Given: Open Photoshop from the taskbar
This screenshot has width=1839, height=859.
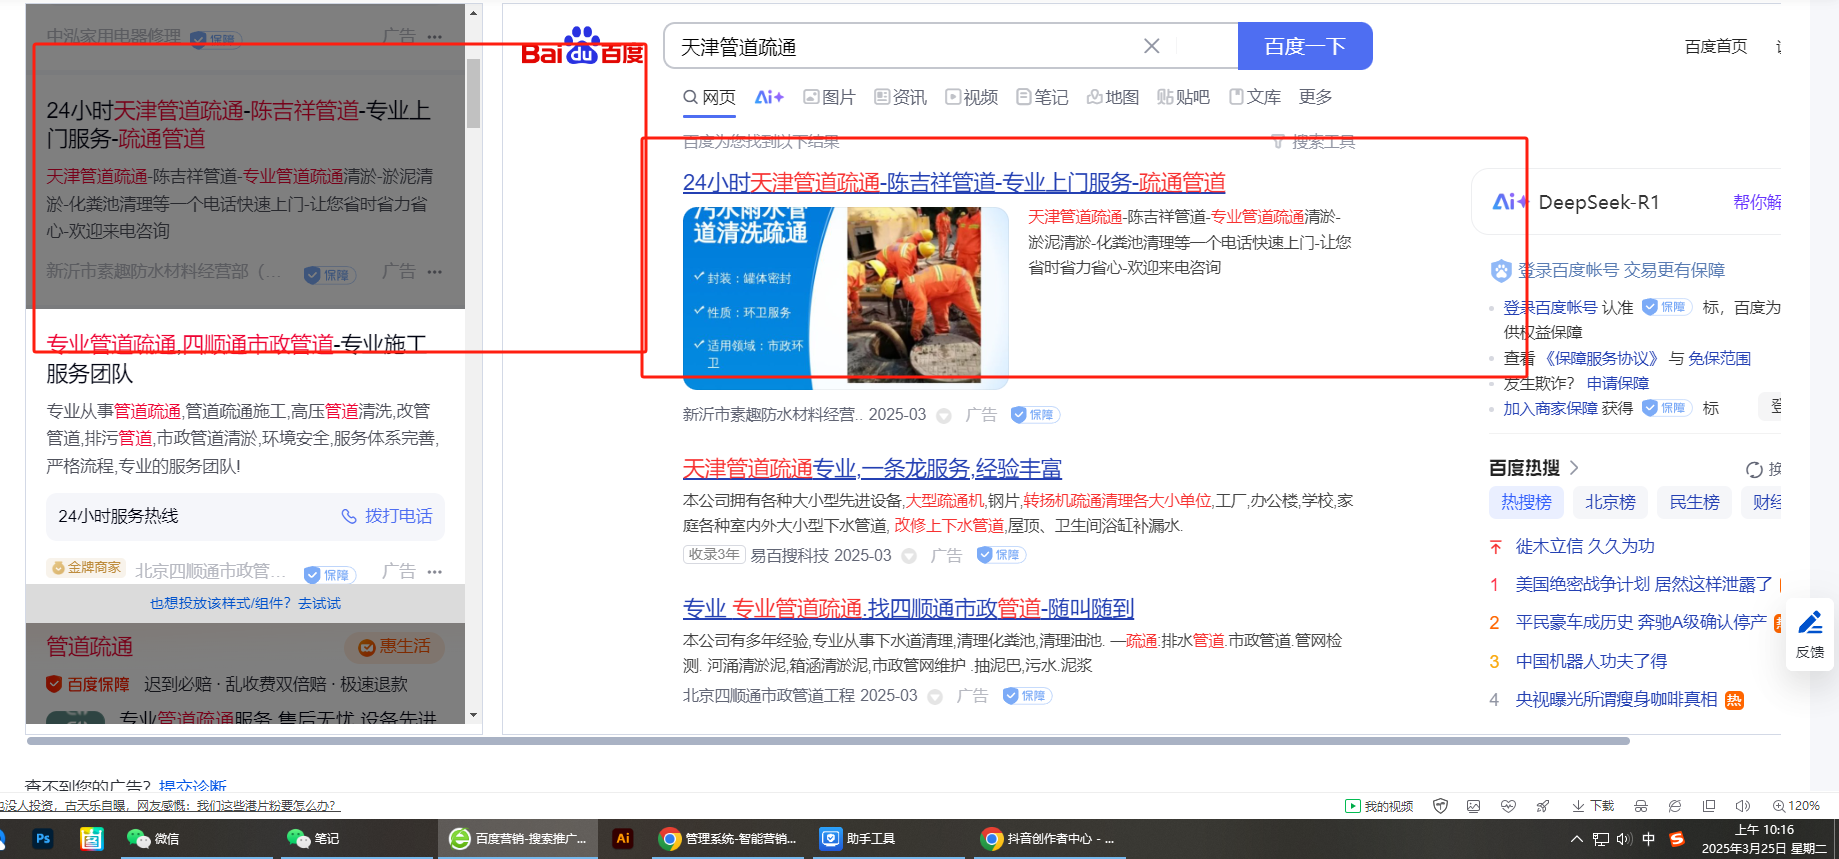Looking at the screenshot, I should click(x=42, y=839).
